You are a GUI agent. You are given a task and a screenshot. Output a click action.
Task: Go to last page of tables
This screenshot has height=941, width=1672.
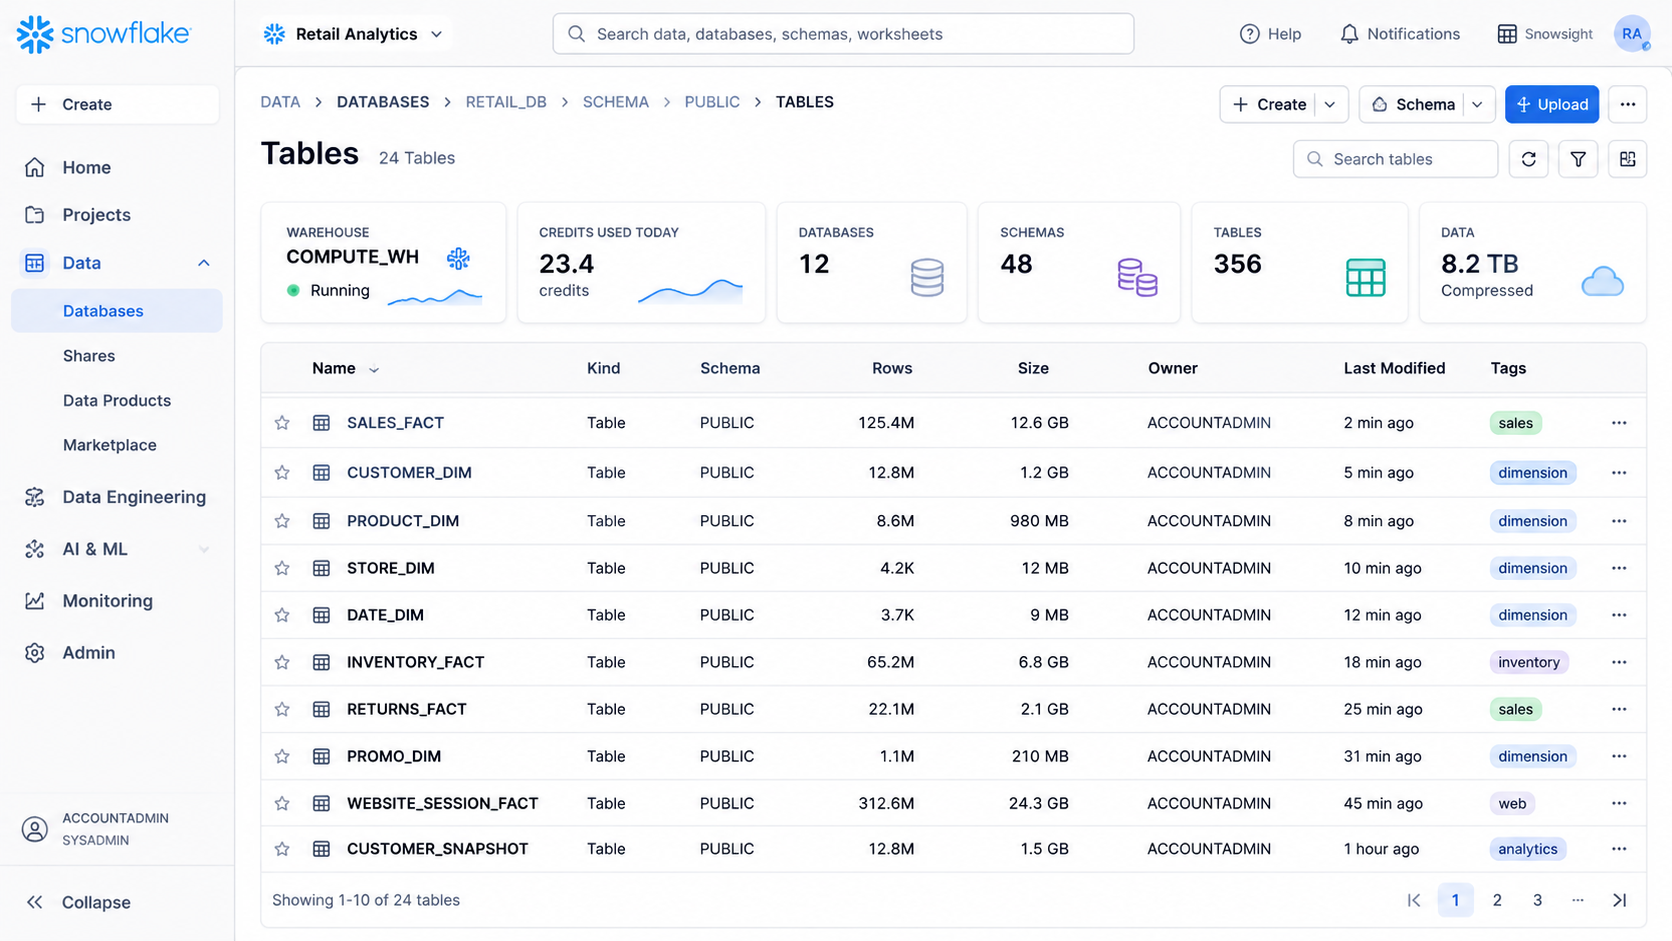1619,900
